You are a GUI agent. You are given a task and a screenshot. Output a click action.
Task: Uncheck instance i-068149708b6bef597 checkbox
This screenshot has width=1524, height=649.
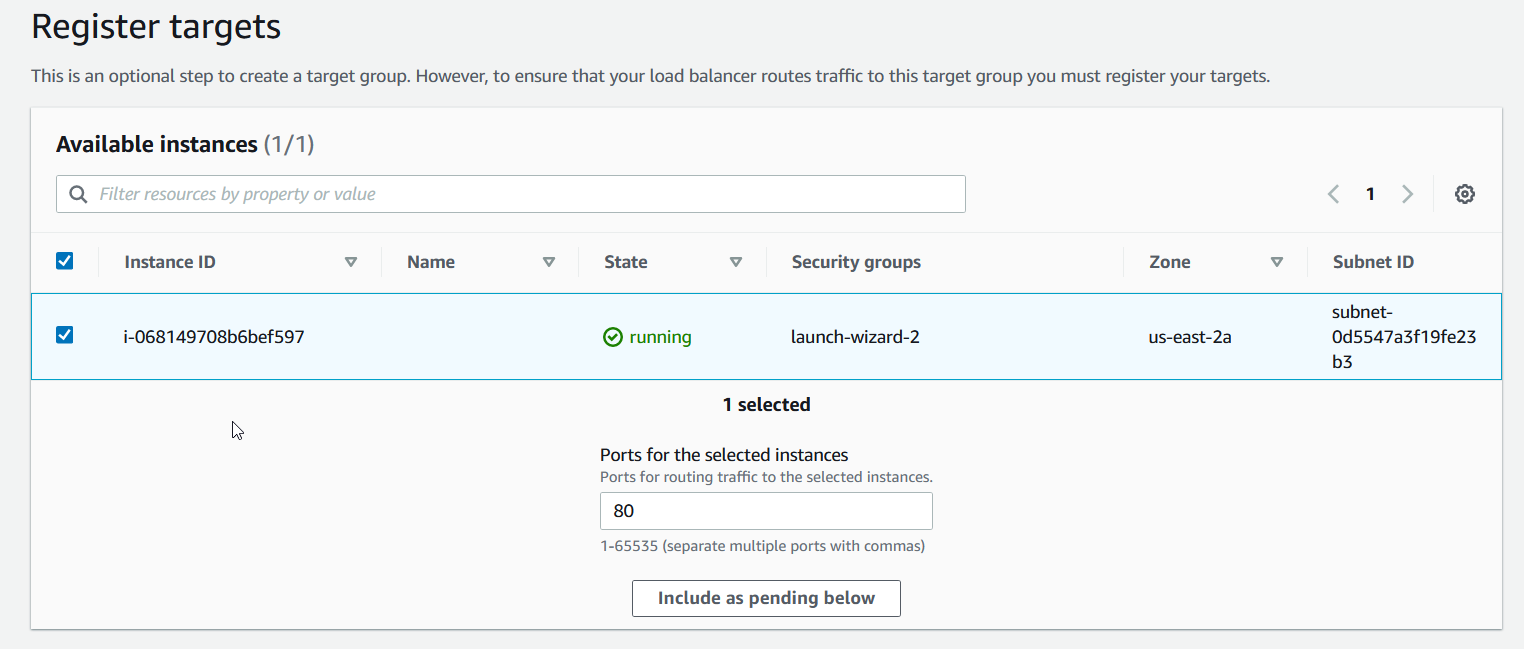pyautogui.click(x=65, y=335)
